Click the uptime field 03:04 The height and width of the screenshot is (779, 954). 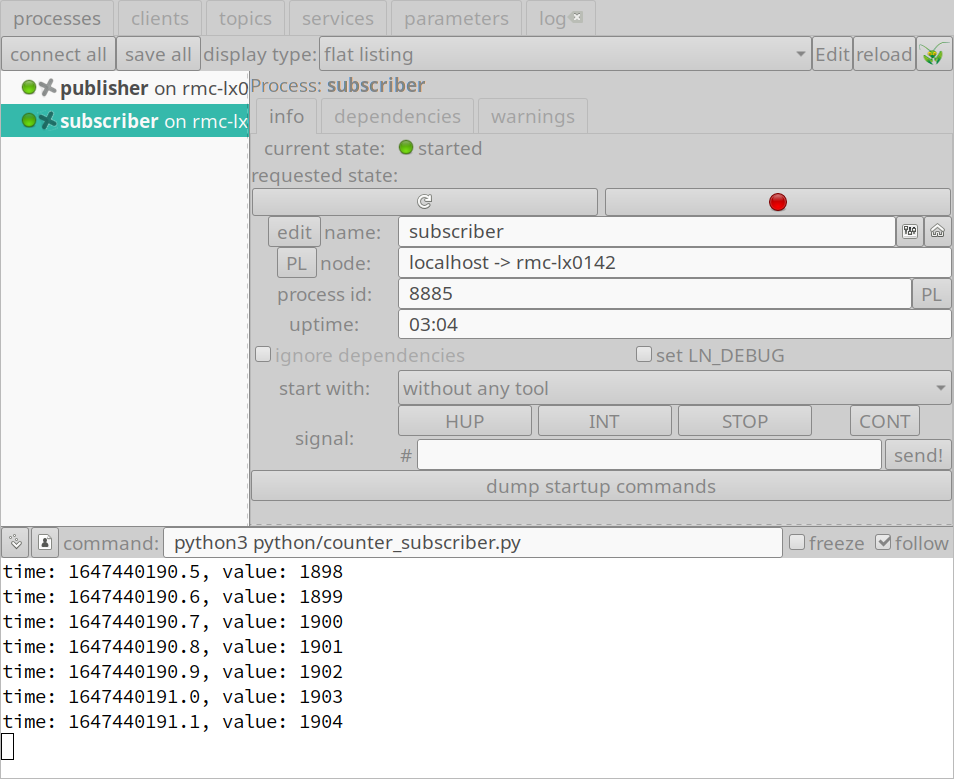675,324
